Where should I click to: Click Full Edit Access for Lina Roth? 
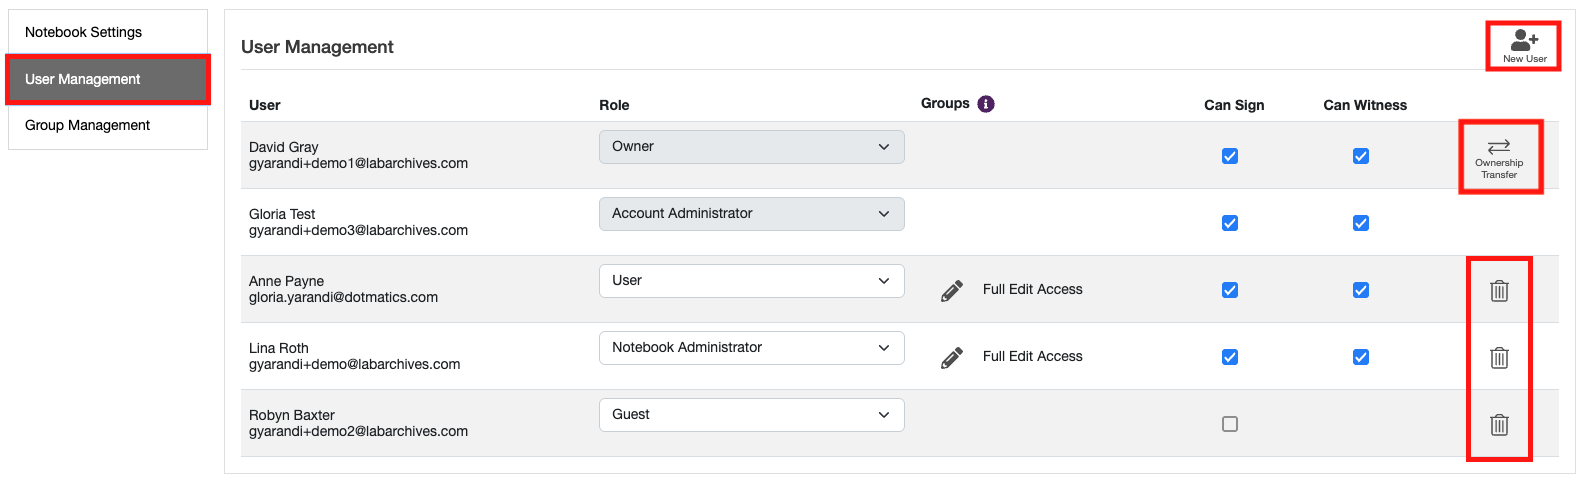[1032, 356]
